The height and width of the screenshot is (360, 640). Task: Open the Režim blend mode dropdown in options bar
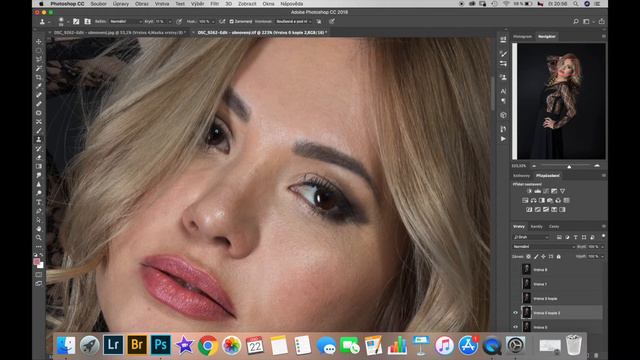pyautogui.click(x=126, y=21)
